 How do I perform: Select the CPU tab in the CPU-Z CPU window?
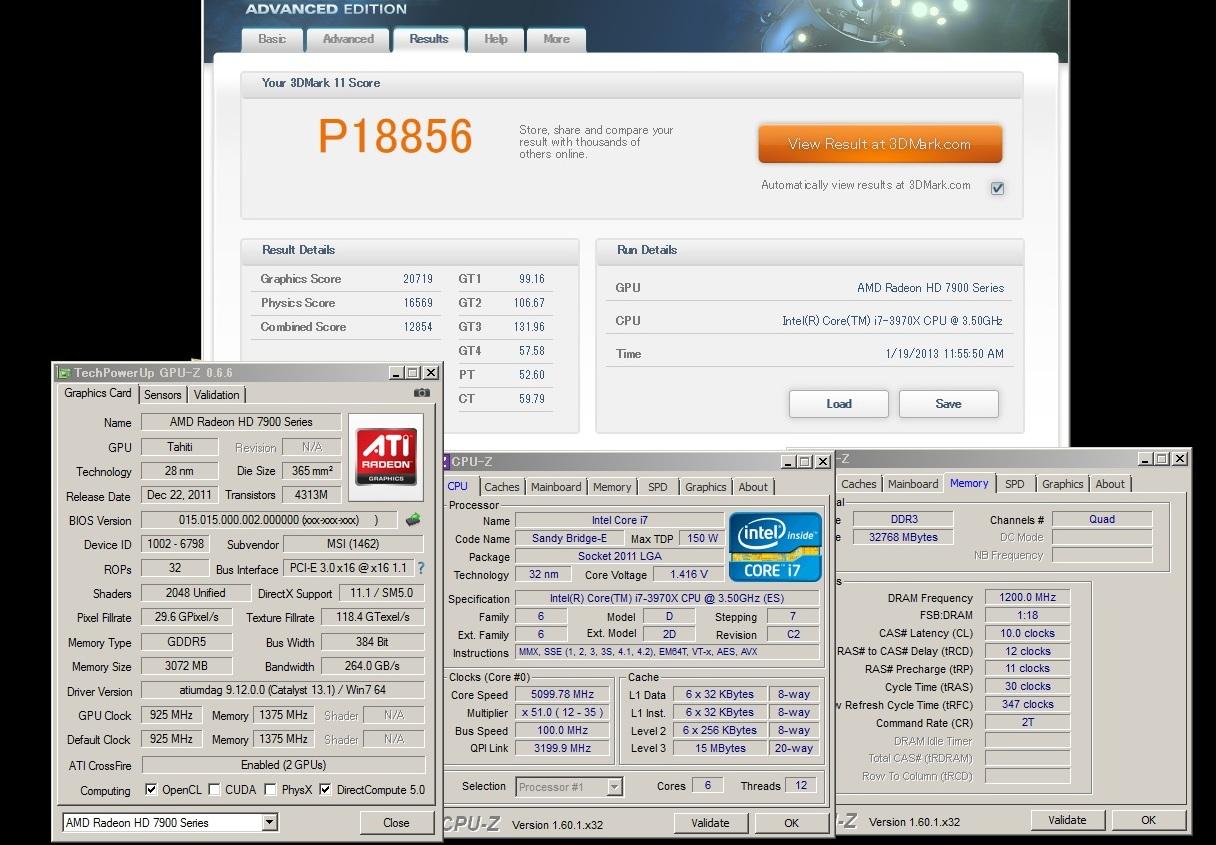457,486
